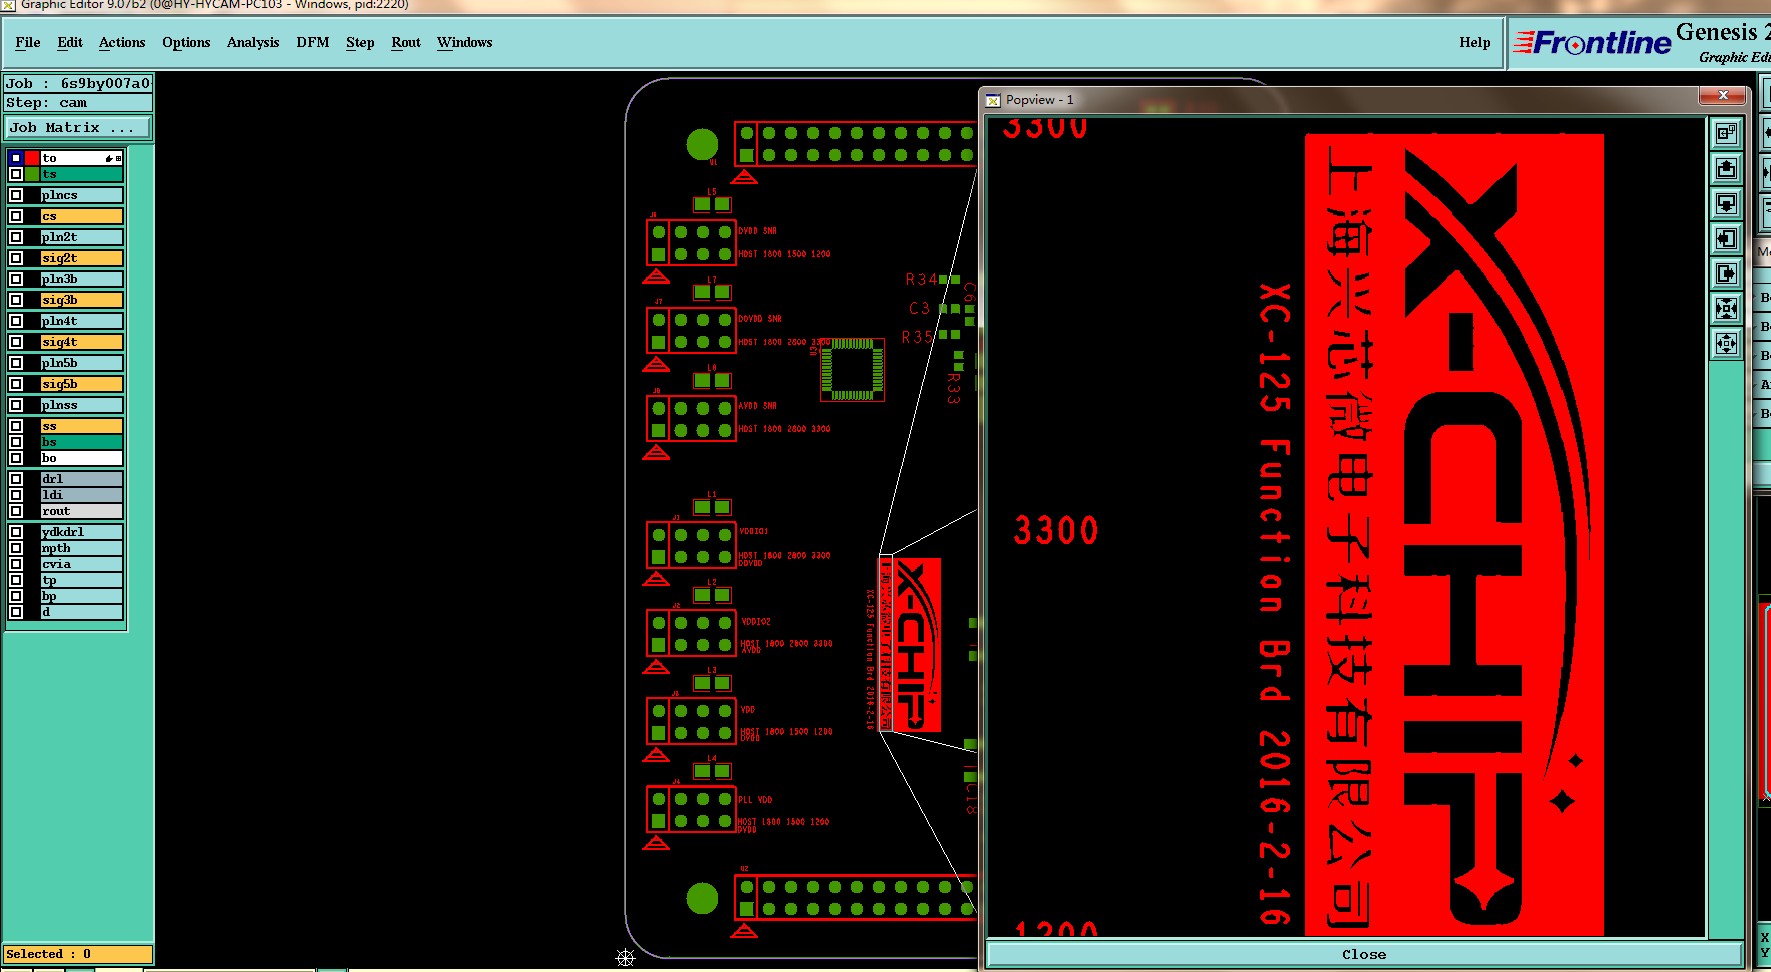The height and width of the screenshot is (972, 1771).
Task: Open the Step menu
Action: click(x=360, y=42)
